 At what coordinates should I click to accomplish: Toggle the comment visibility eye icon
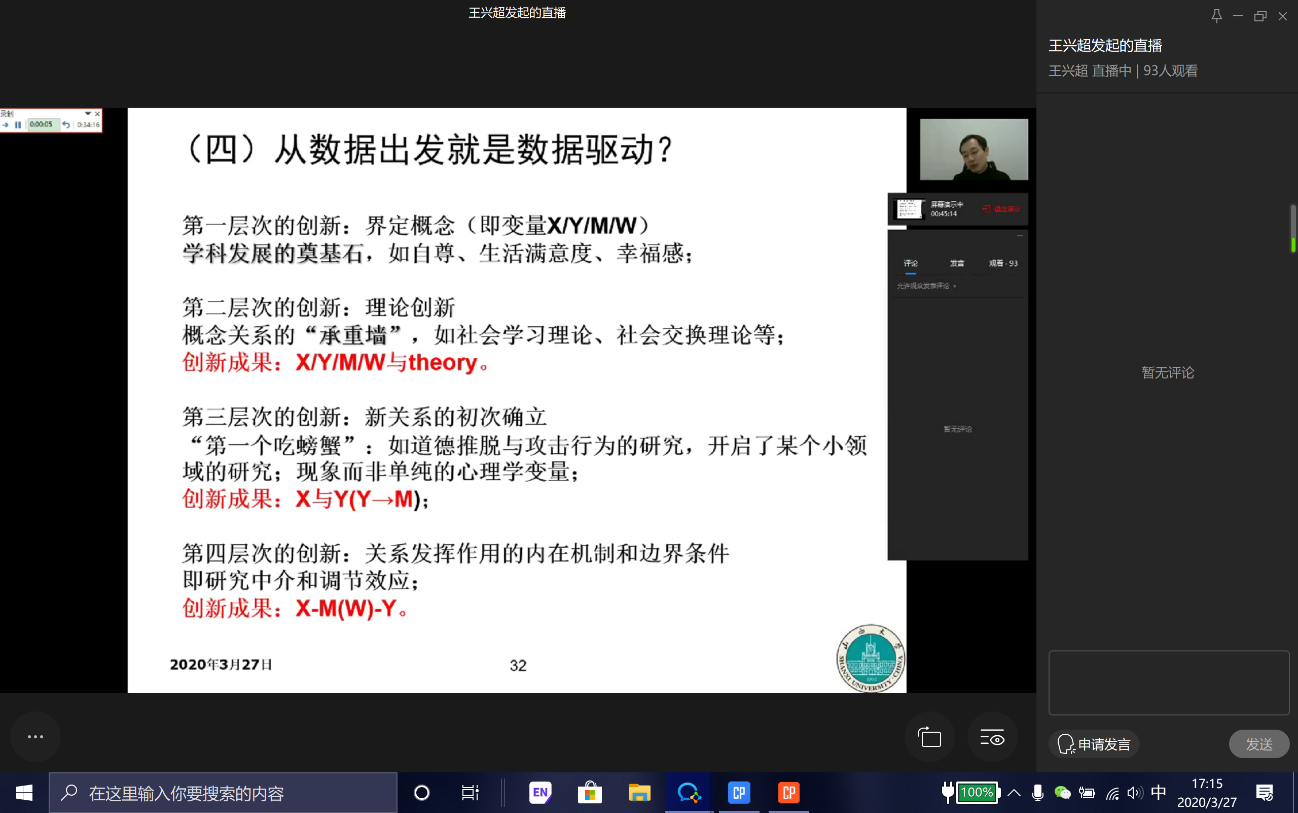click(x=992, y=738)
